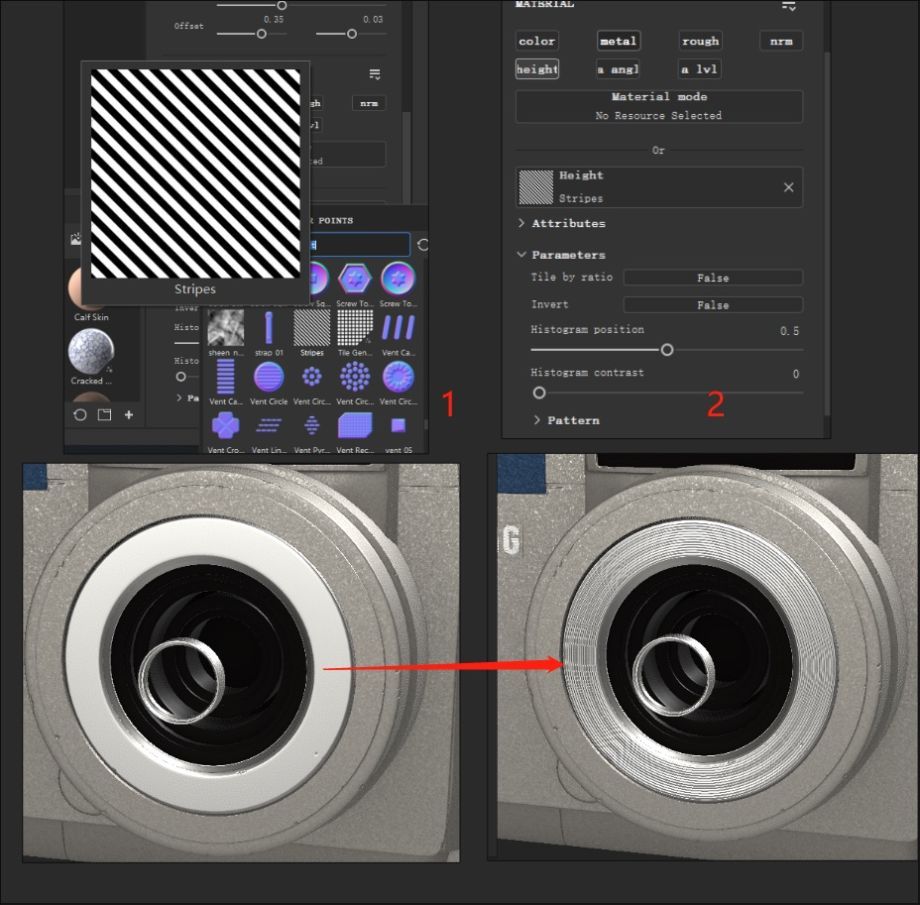Click the Material mode resource button
The image size is (920, 905).
(x=658, y=106)
